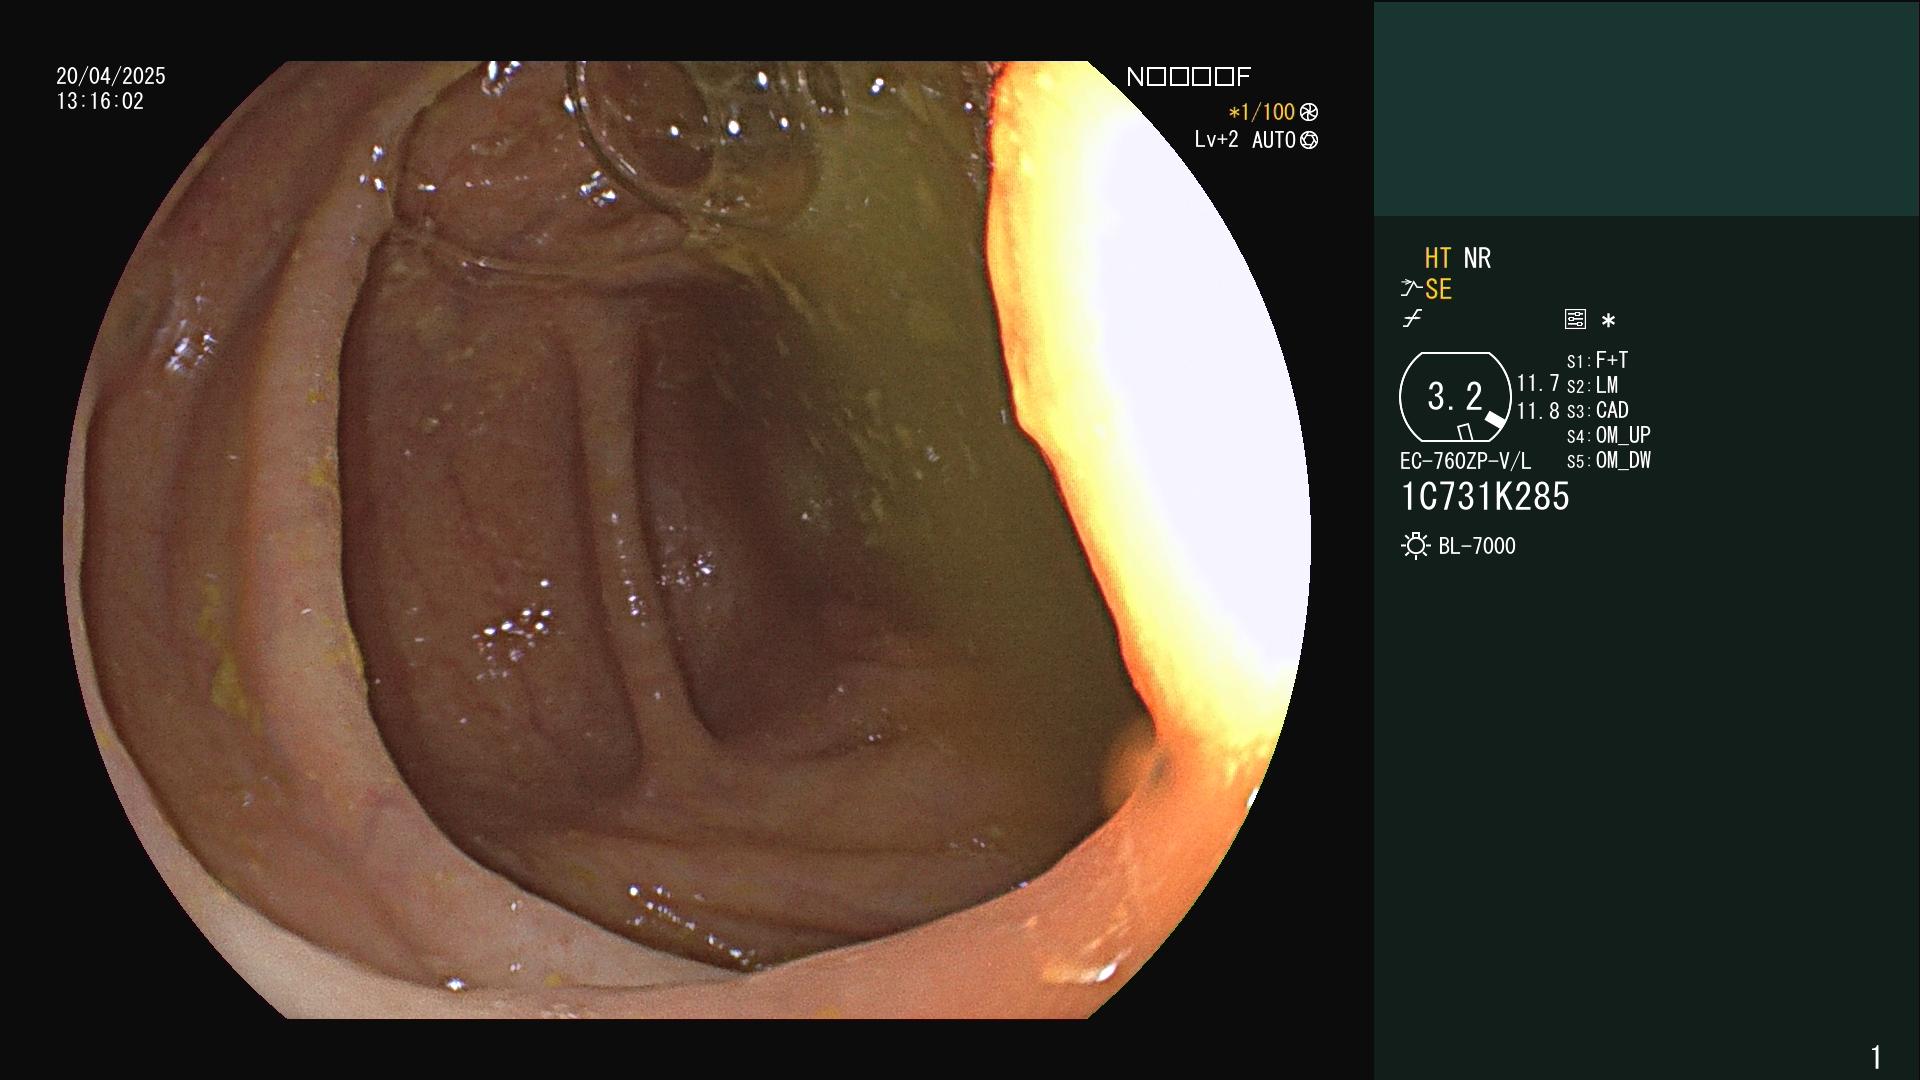
Task: Click the date 20/04/2025
Action: [111, 76]
